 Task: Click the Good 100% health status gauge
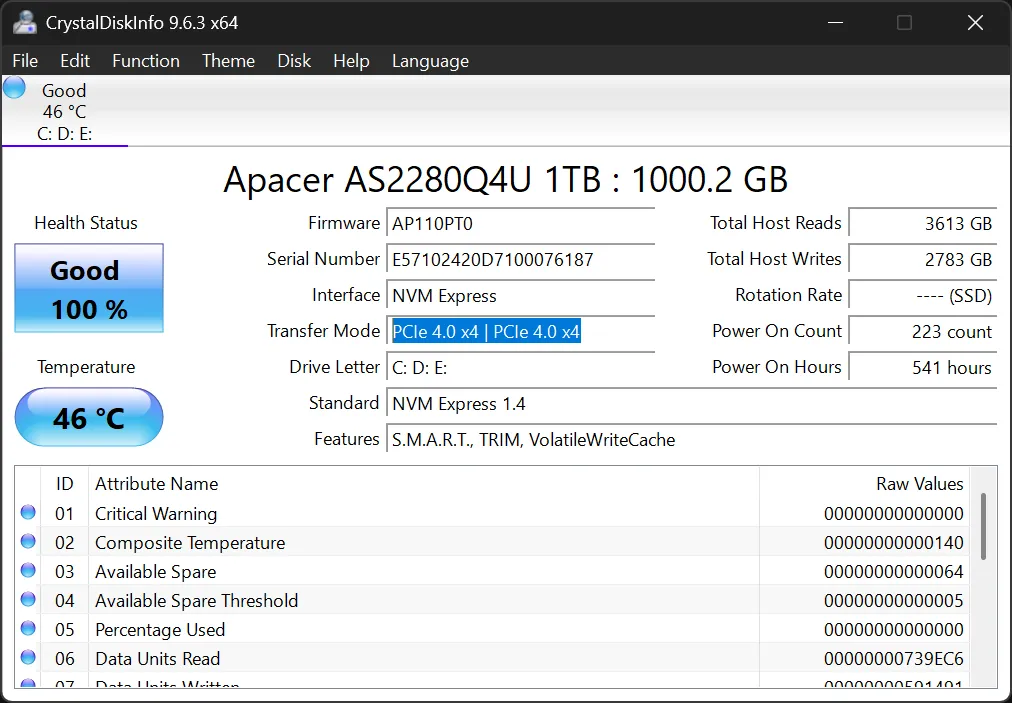[x=88, y=289]
